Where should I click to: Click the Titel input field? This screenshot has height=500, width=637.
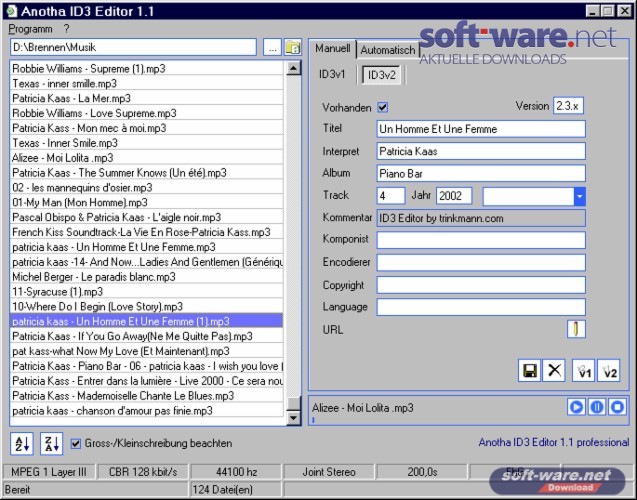click(x=481, y=129)
